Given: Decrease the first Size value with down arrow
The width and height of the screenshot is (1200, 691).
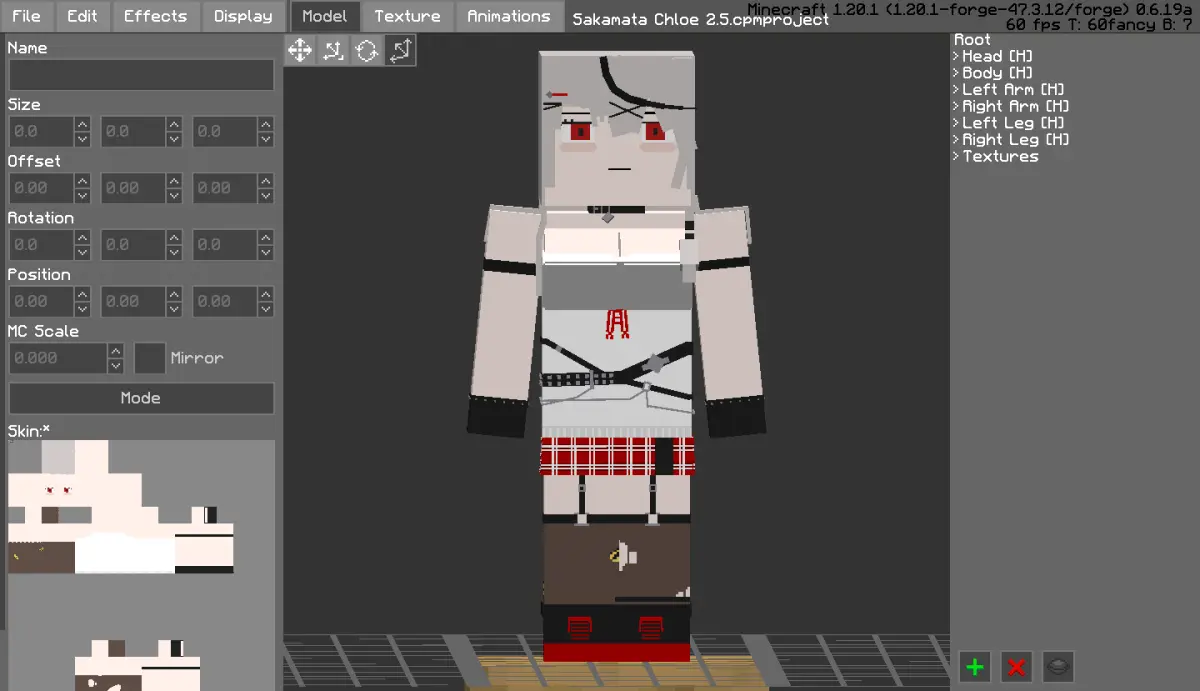Looking at the screenshot, I should pos(83,139).
